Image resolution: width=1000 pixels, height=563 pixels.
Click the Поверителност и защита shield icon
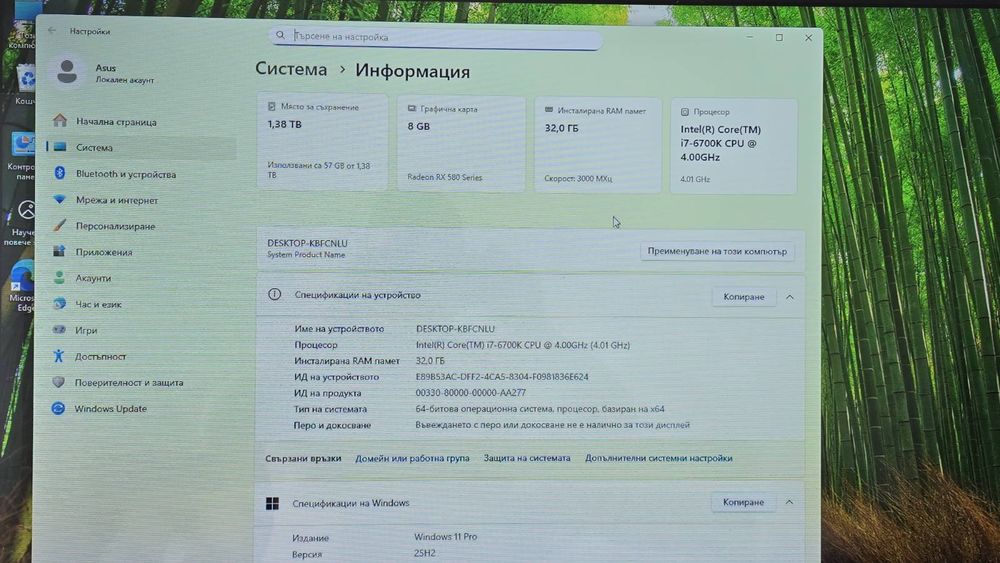(x=59, y=382)
